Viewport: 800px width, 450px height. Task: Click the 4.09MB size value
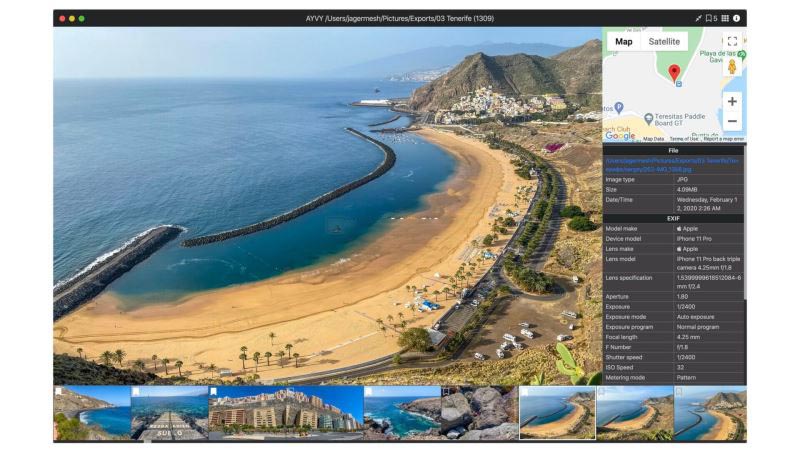687,190
